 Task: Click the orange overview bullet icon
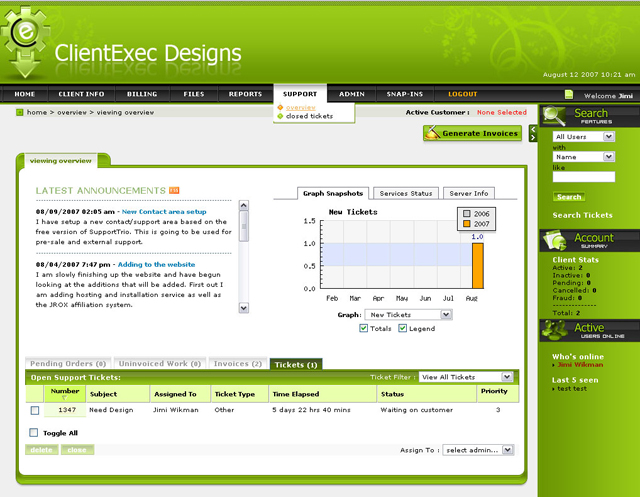coord(280,107)
